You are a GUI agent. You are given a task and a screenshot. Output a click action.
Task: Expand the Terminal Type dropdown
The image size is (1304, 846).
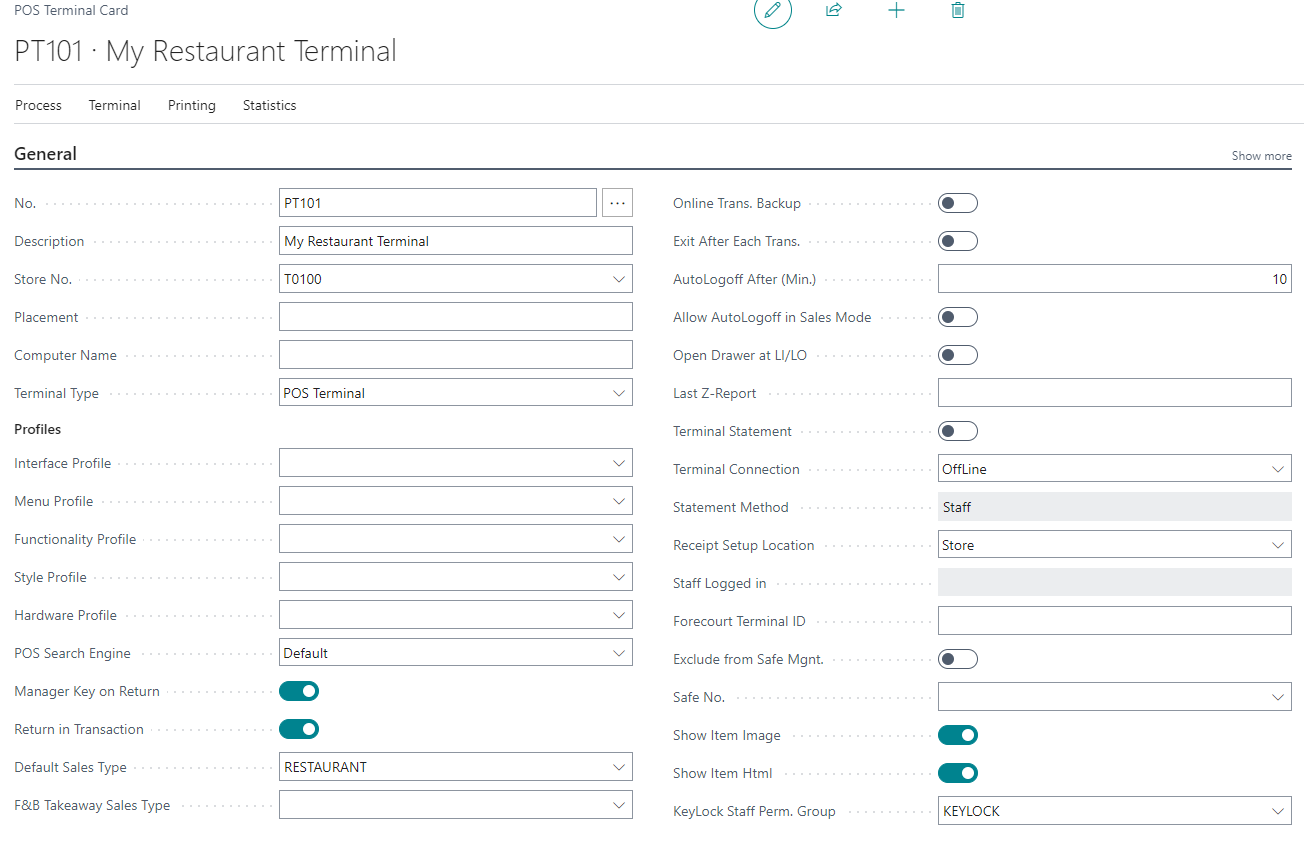click(x=619, y=393)
